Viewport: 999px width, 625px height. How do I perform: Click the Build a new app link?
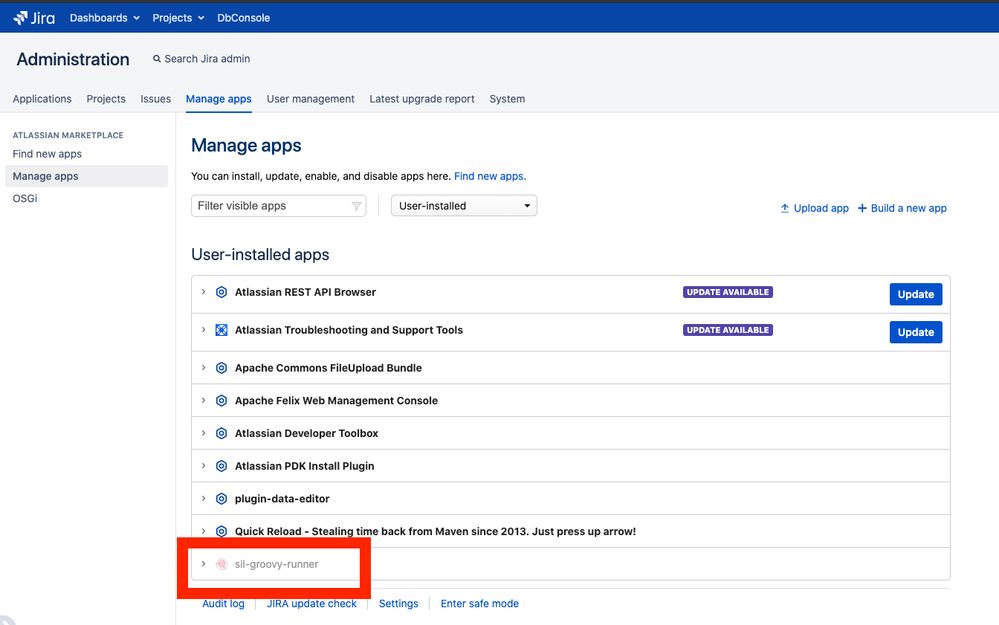(x=909, y=208)
